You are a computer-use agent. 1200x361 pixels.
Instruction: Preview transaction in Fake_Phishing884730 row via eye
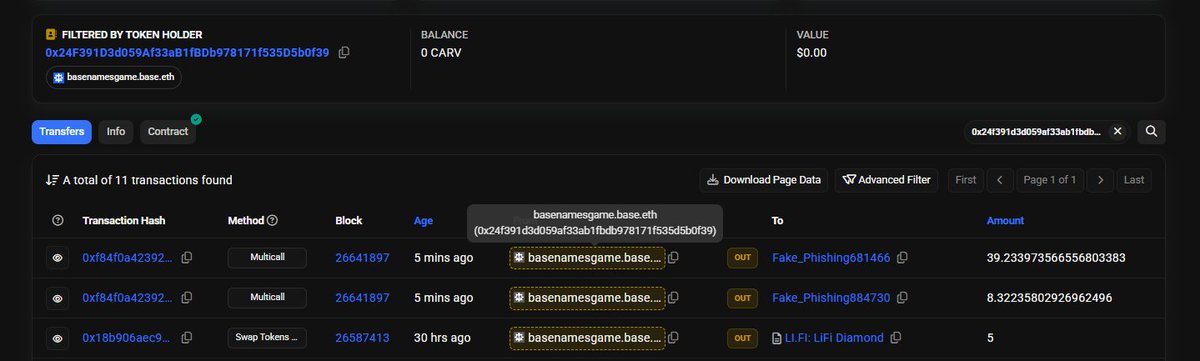[x=58, y=298]
